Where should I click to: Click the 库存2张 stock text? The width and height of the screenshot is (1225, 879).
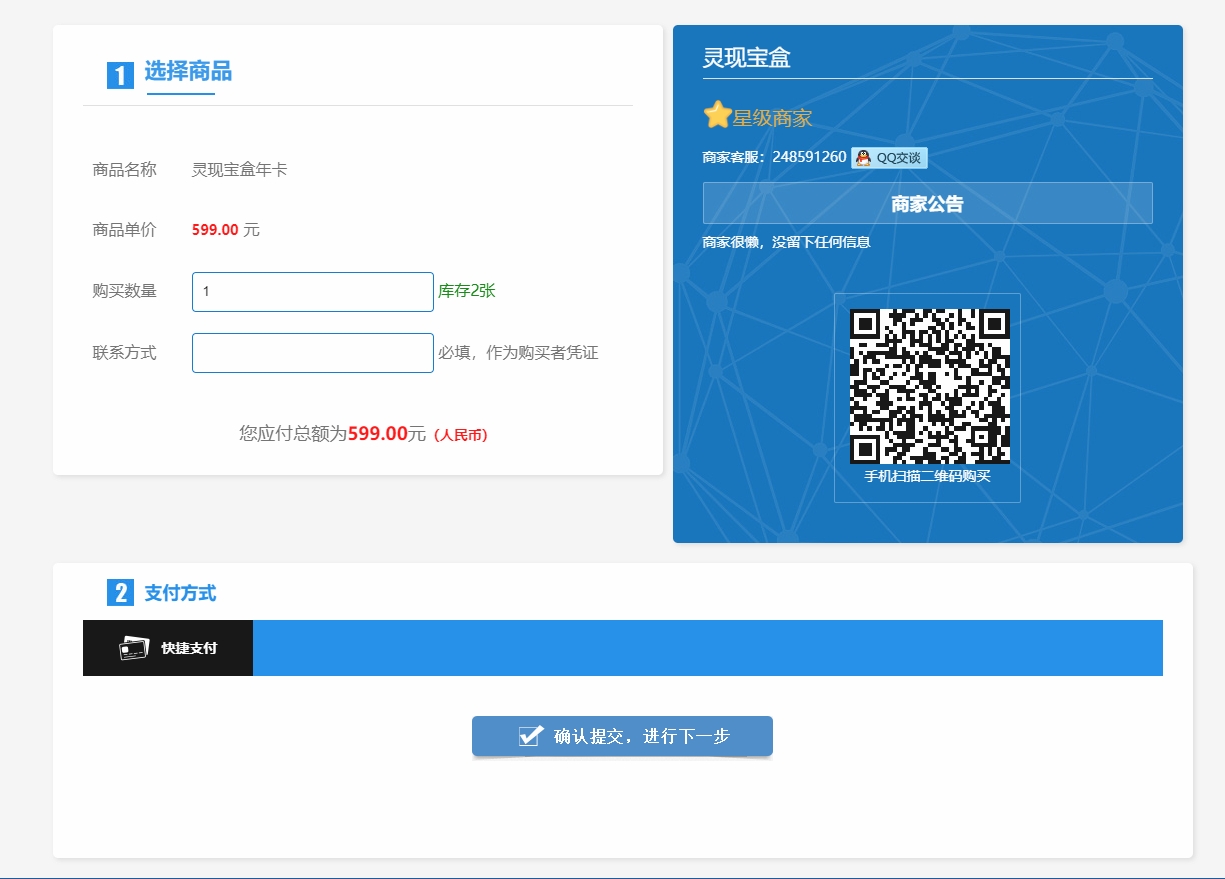(467, 291)
